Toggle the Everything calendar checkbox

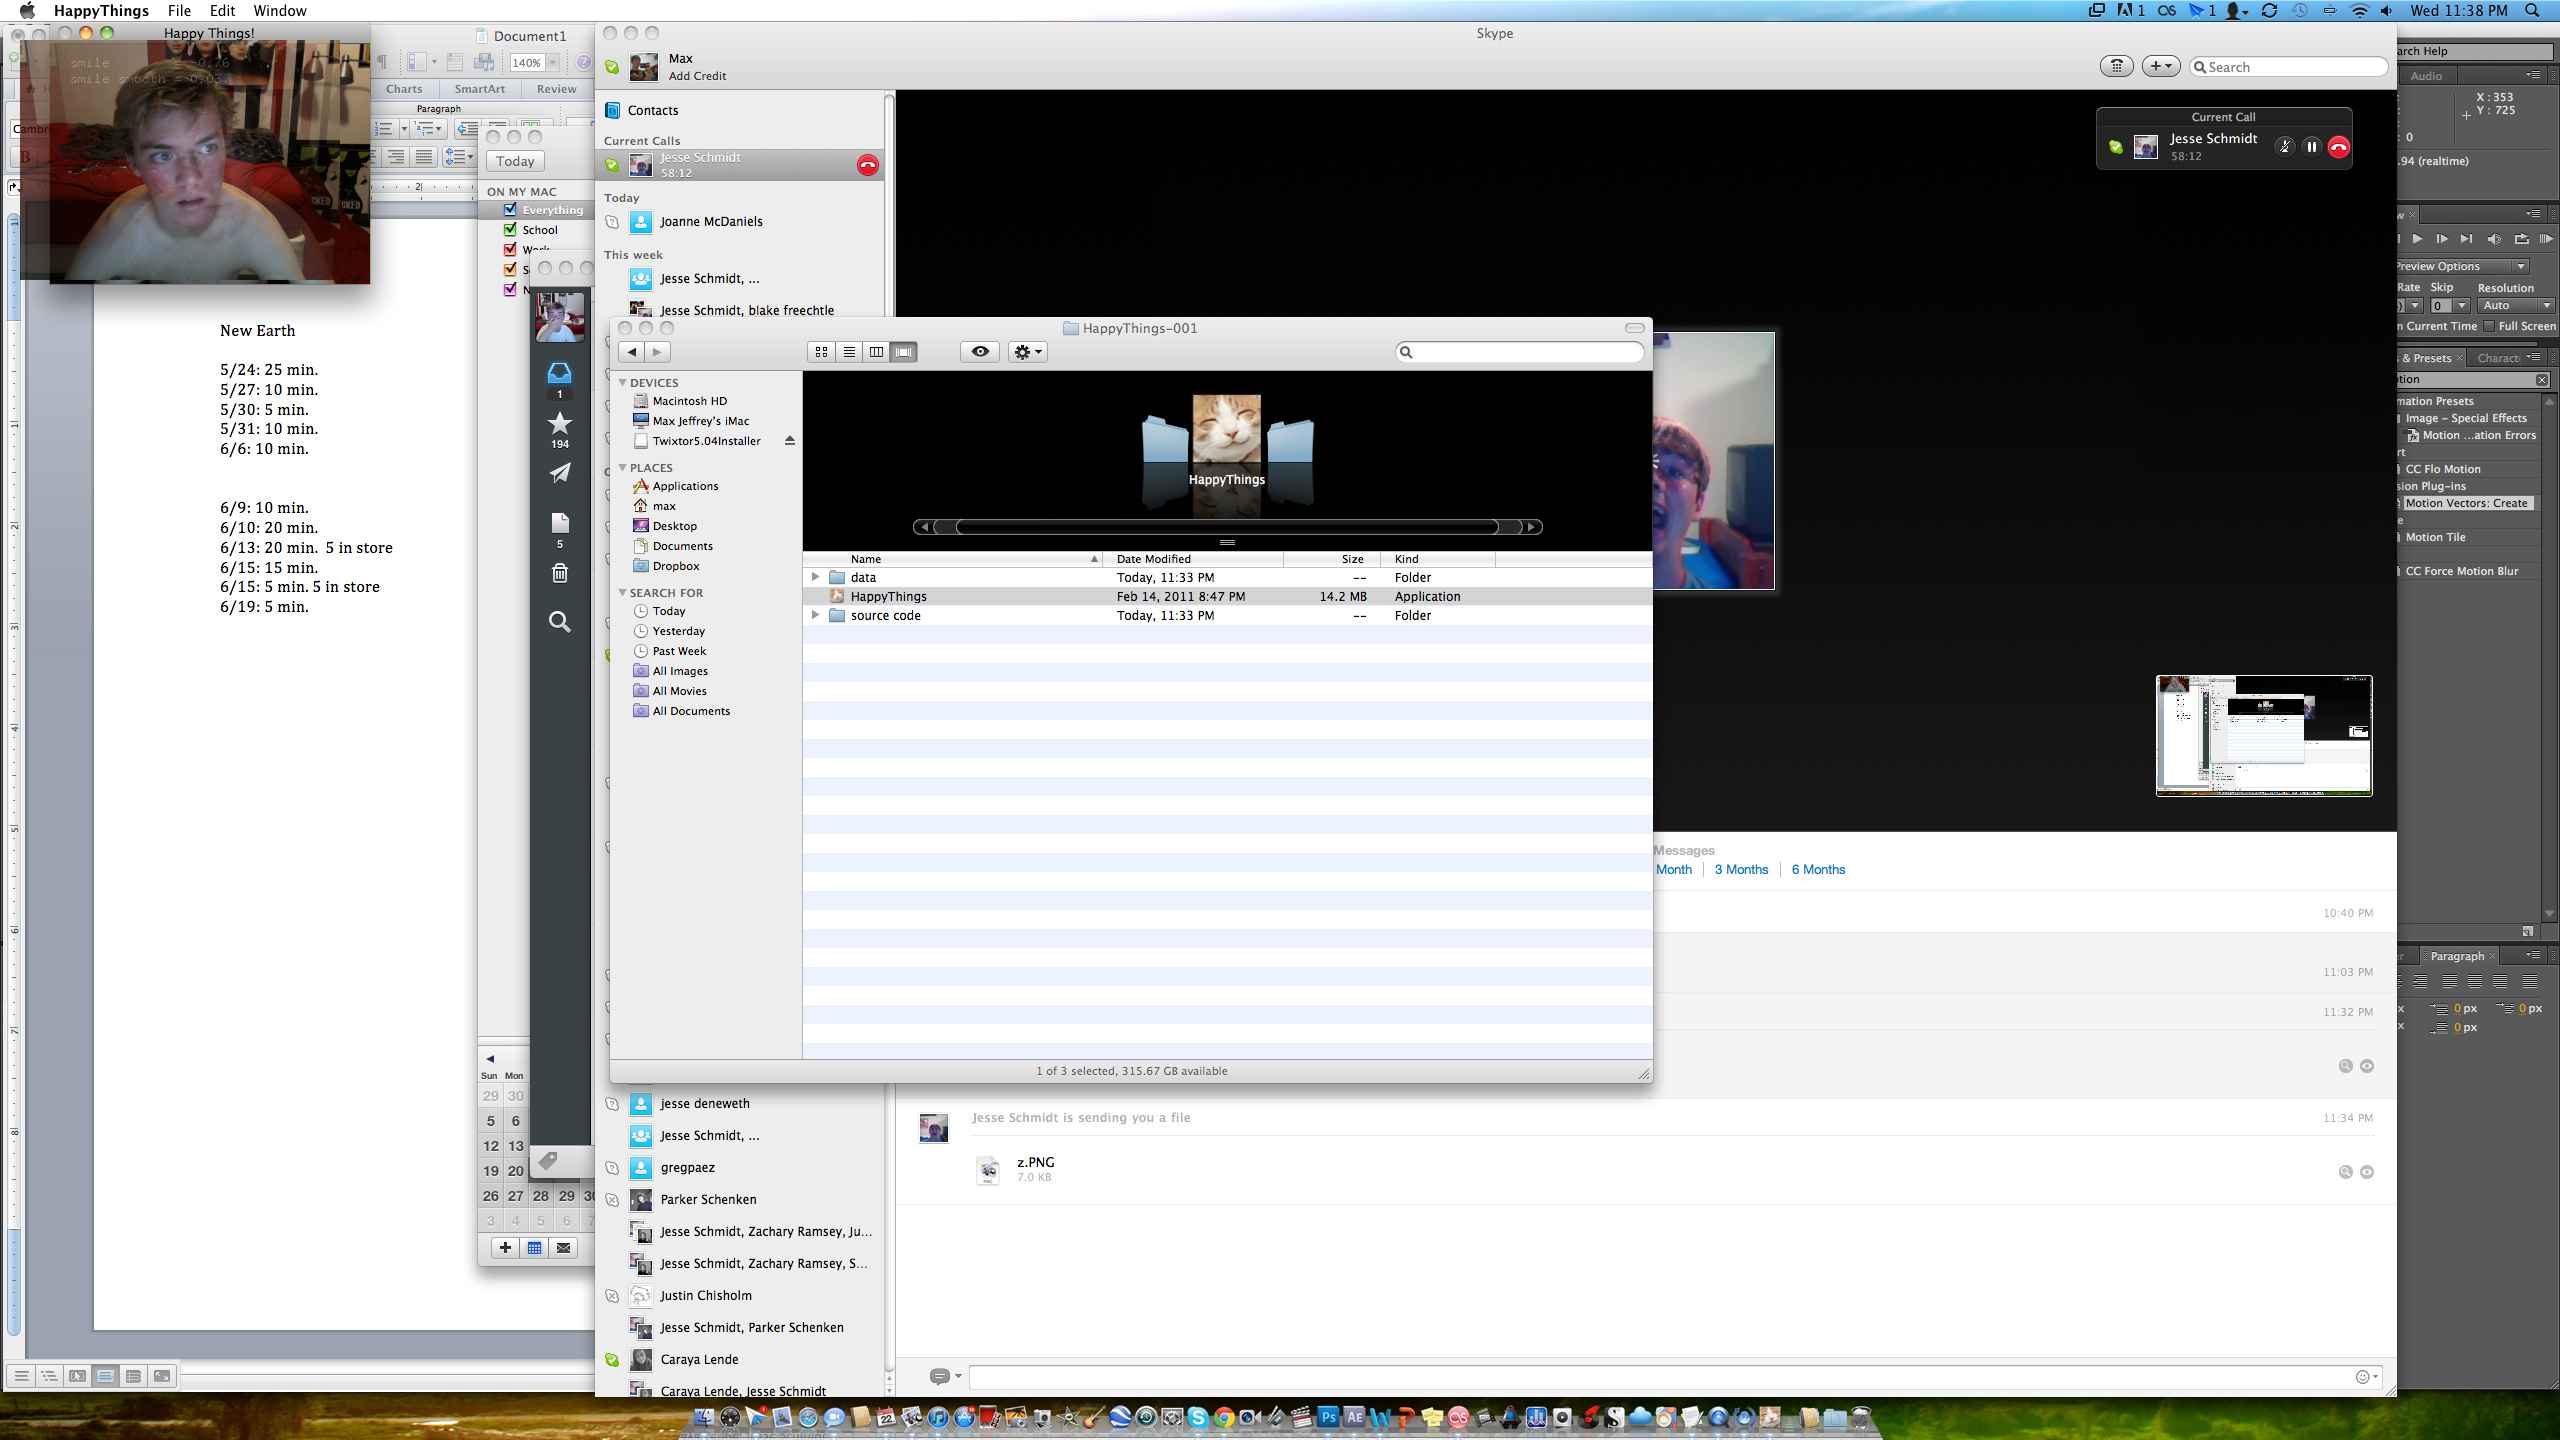tap(510, 210)
